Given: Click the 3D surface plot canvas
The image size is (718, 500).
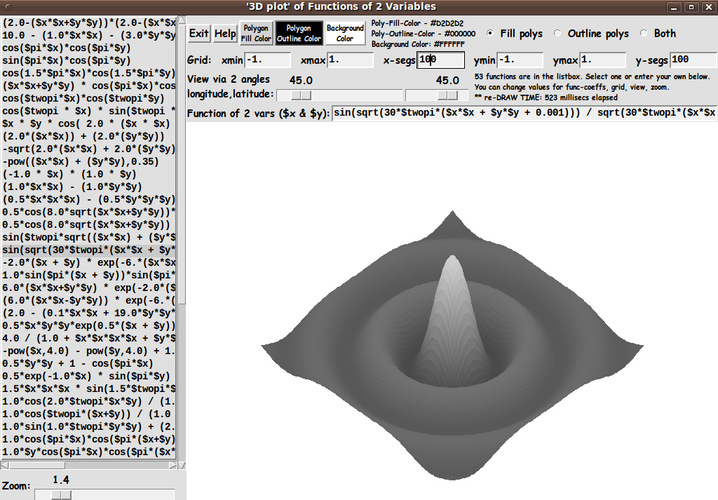Looking at the screenshot, I should (452, 311).
